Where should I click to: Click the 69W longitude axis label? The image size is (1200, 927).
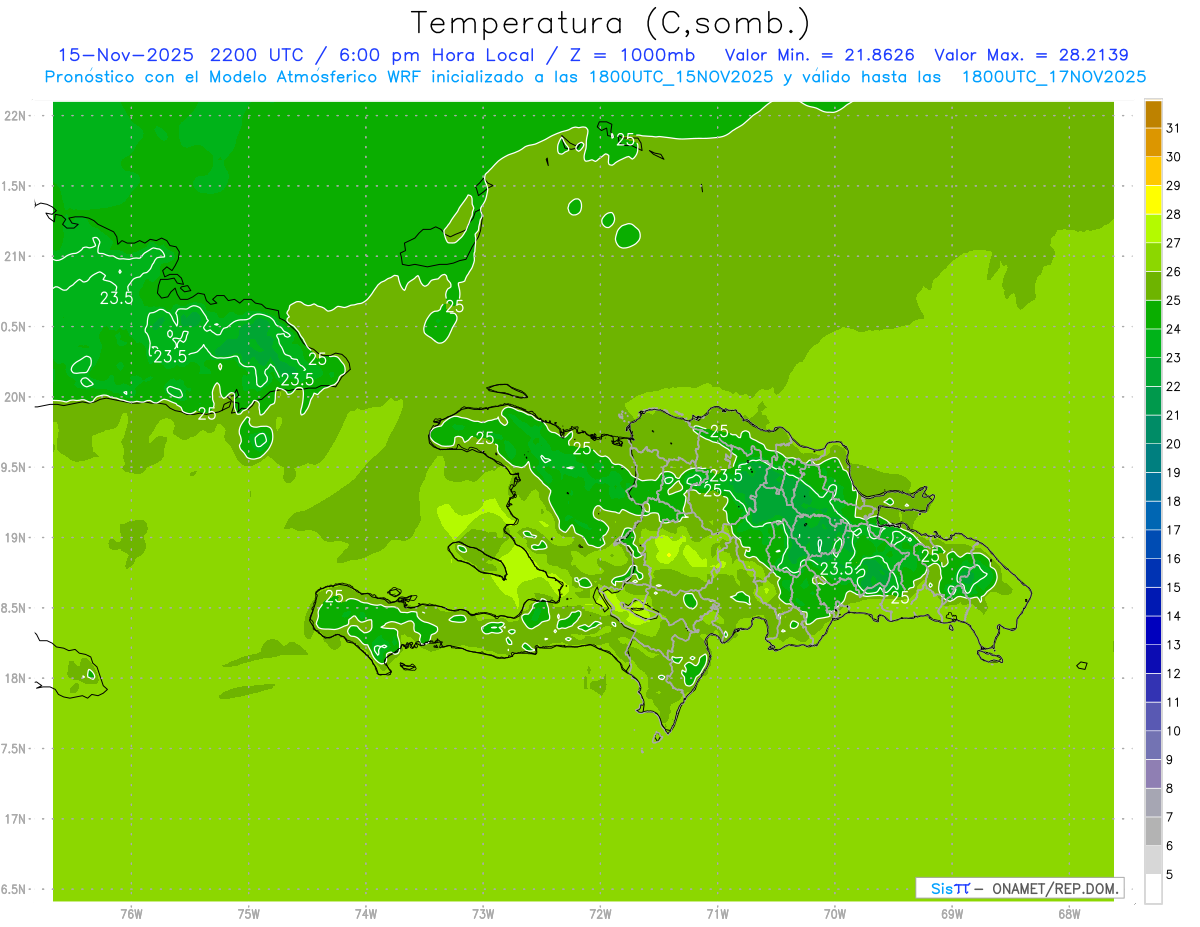point(952,914)
